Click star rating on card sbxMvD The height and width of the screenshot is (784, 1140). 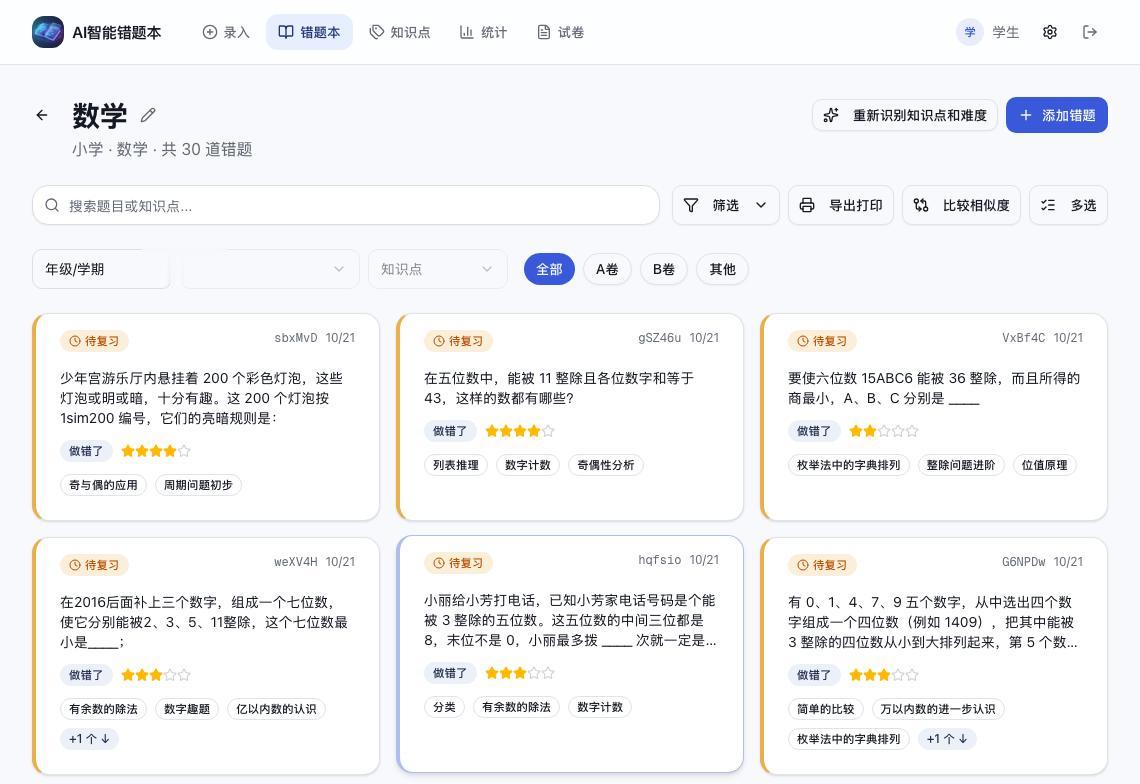pos(156,451)
